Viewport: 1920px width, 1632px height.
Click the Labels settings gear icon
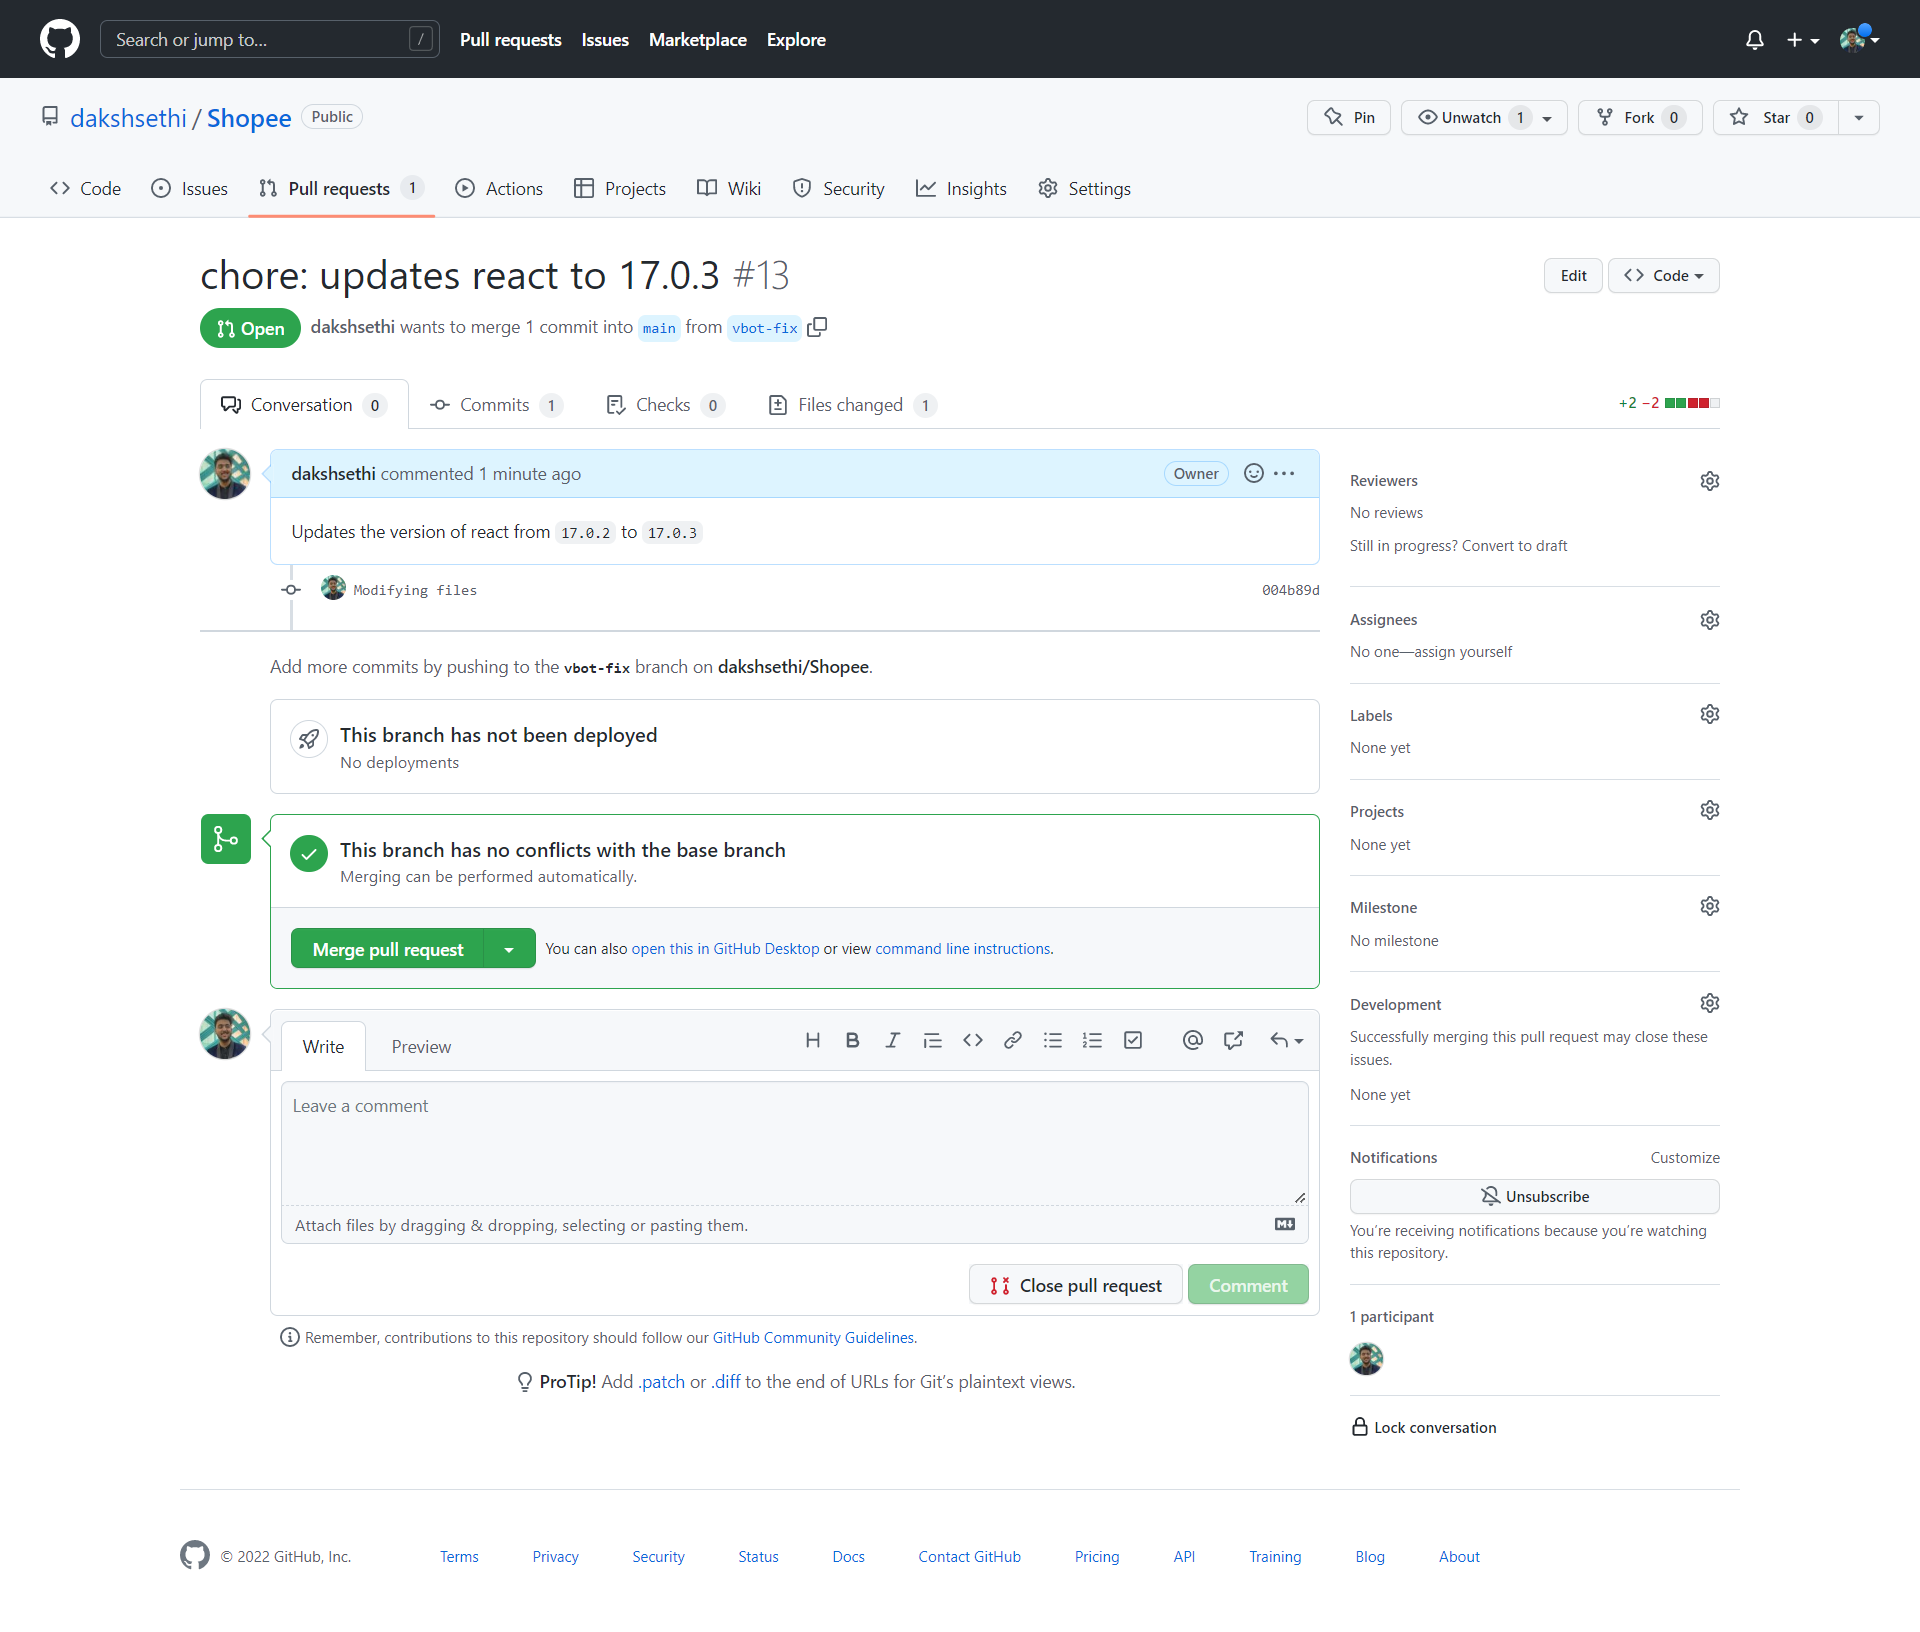pyautogui.click(x=1711, y=716)
